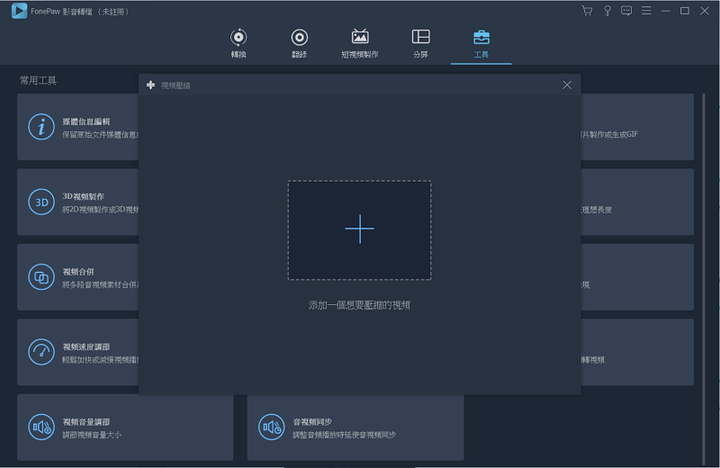Click the 視頻壓縮 dialog title icon
This screenshot has width=720, height=468.
(151, 85)
